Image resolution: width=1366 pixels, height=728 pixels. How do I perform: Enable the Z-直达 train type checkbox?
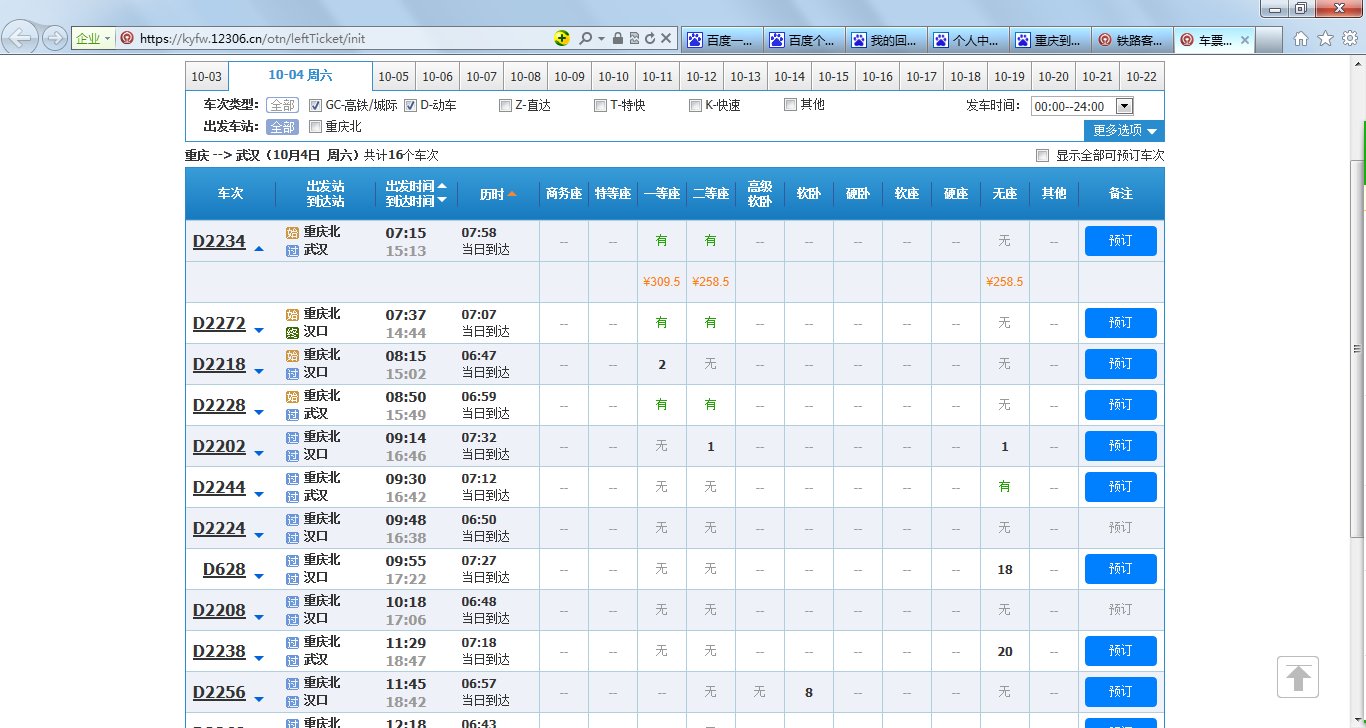[506, 105]
